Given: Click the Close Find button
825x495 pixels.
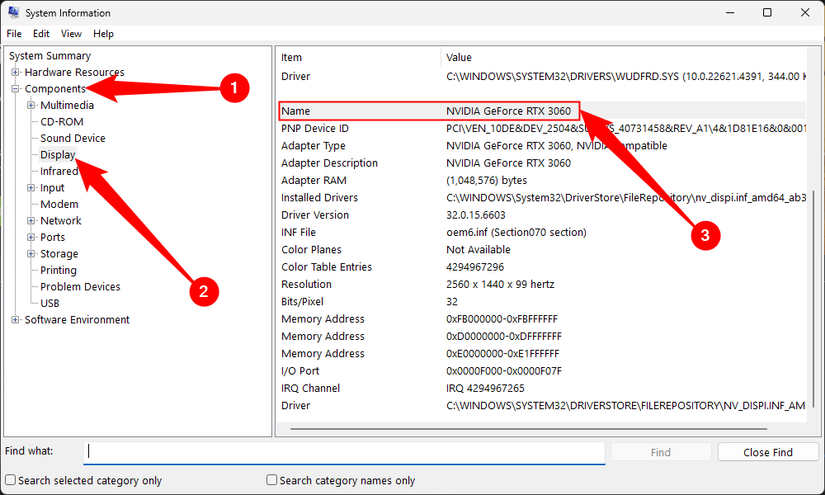Looking at the screenshot, I should coord(767,452).
